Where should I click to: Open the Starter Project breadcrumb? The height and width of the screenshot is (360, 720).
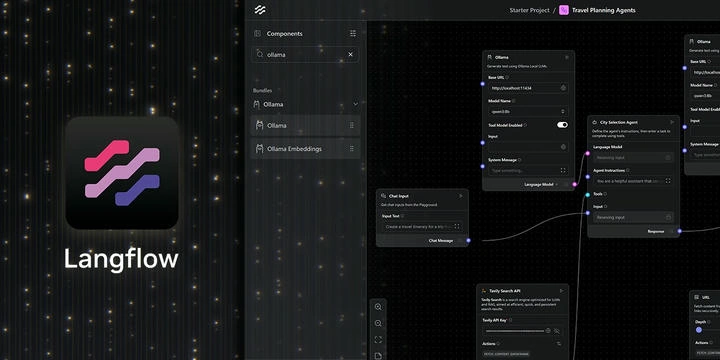click(x=529, y=10)
